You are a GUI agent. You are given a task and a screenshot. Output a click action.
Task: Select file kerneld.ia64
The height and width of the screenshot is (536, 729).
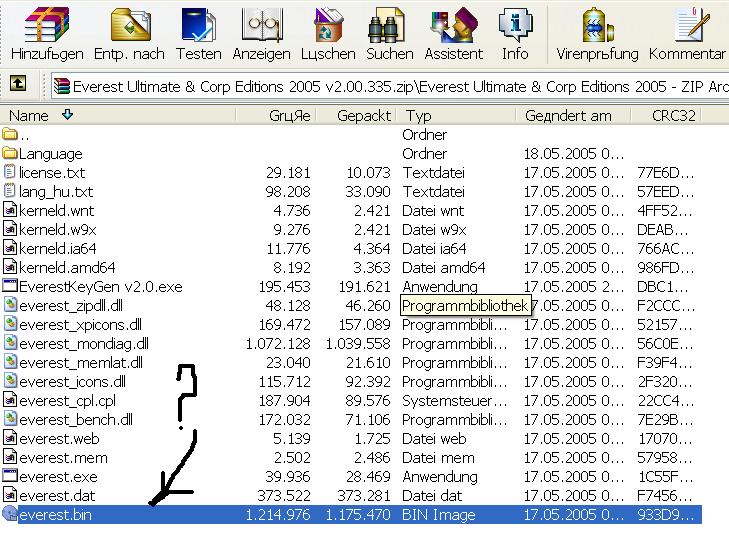point(58,249)
